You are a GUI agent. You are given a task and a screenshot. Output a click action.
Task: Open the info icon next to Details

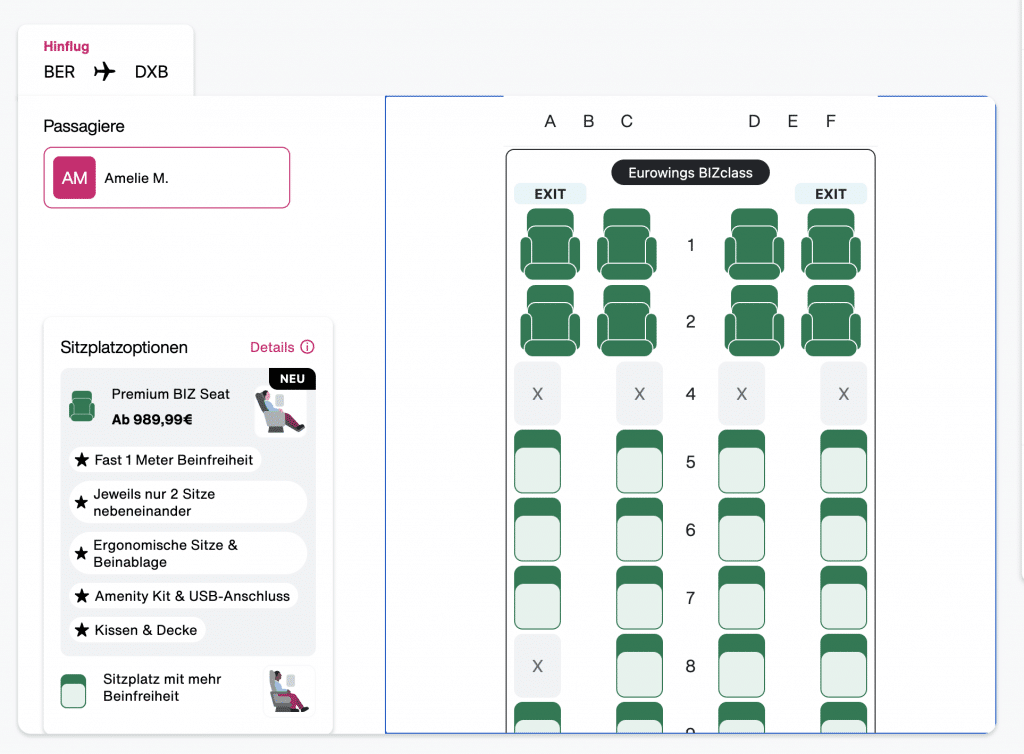coord(307,346)
